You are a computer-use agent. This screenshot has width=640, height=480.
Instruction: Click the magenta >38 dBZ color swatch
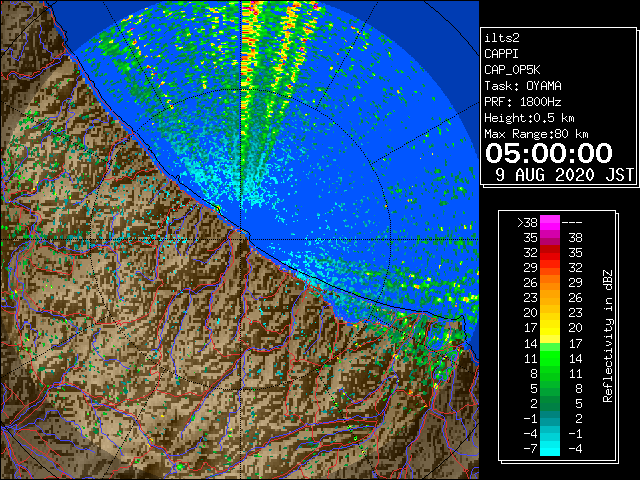(550, 223)
